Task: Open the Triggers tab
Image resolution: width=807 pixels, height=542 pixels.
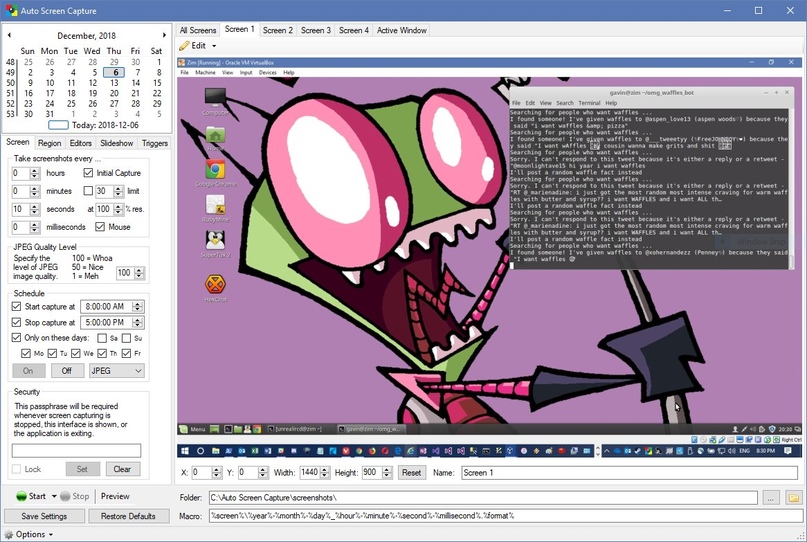Action: click(x=155, y=143)
